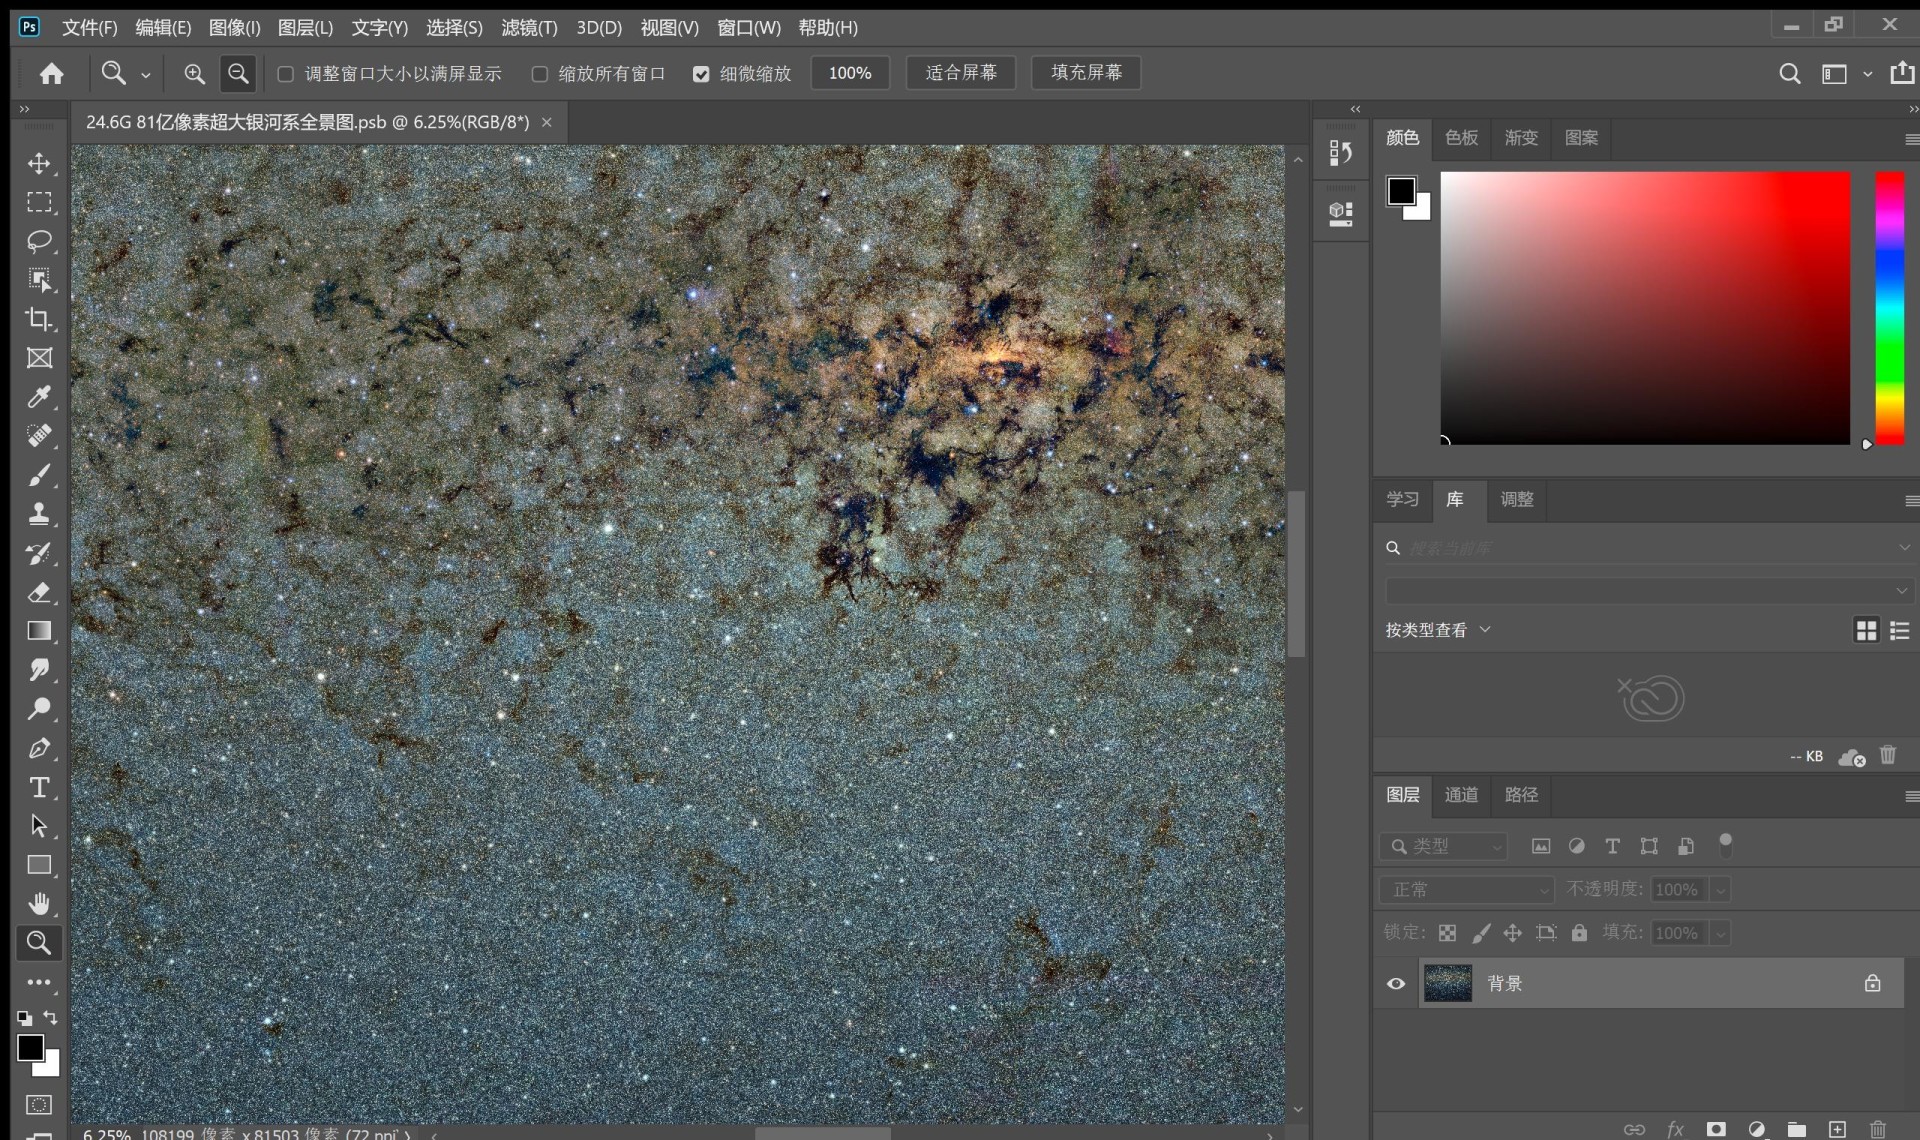Enable 调整窗口大小以满屏显示 checkbox
1920x1140 pixels.
pos(286,74)
